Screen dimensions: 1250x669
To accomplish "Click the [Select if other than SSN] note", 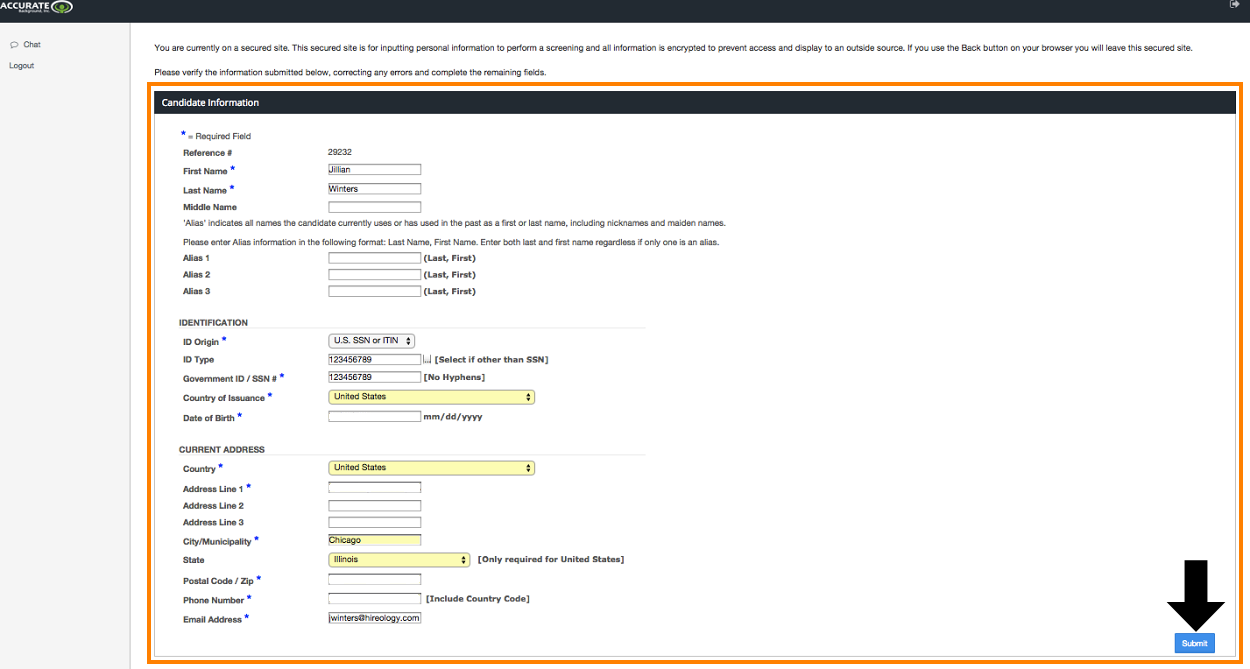I will click(x=491, y=360).
